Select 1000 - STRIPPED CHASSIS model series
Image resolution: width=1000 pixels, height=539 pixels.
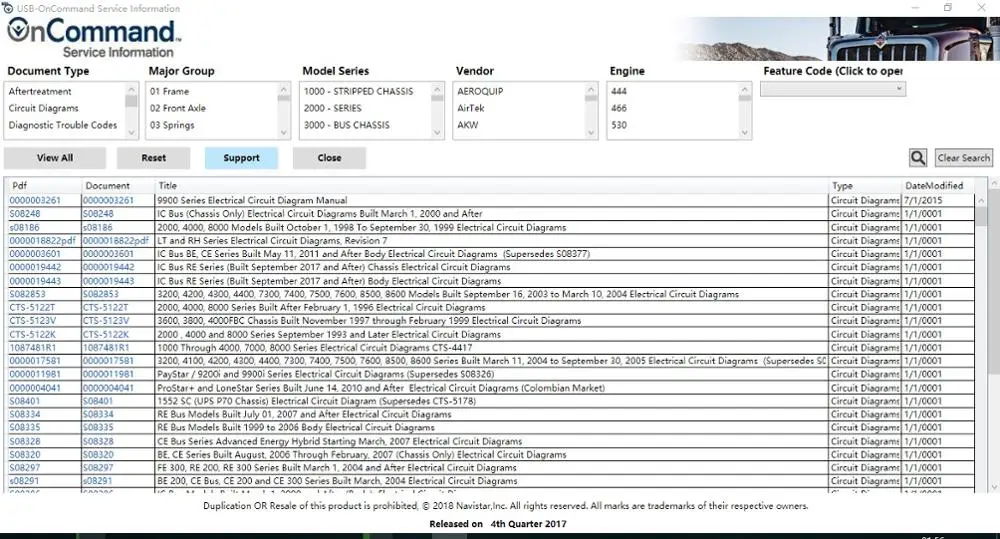[x=358, y=91]
